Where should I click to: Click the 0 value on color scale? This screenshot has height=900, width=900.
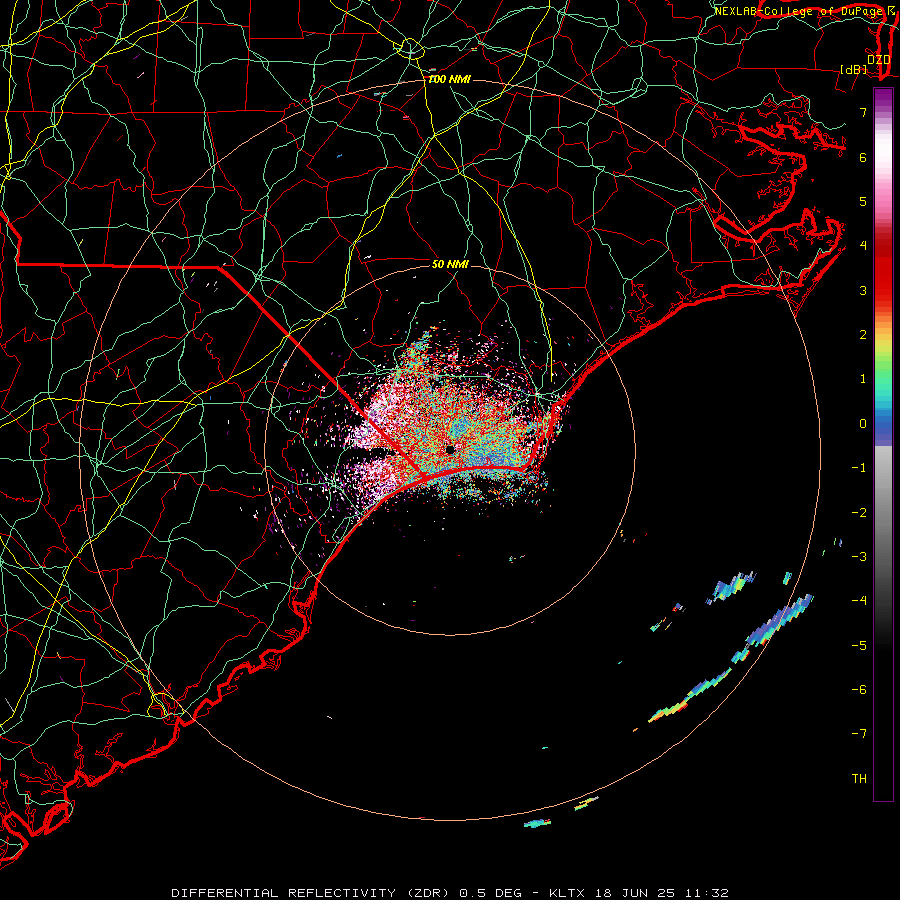863,424
